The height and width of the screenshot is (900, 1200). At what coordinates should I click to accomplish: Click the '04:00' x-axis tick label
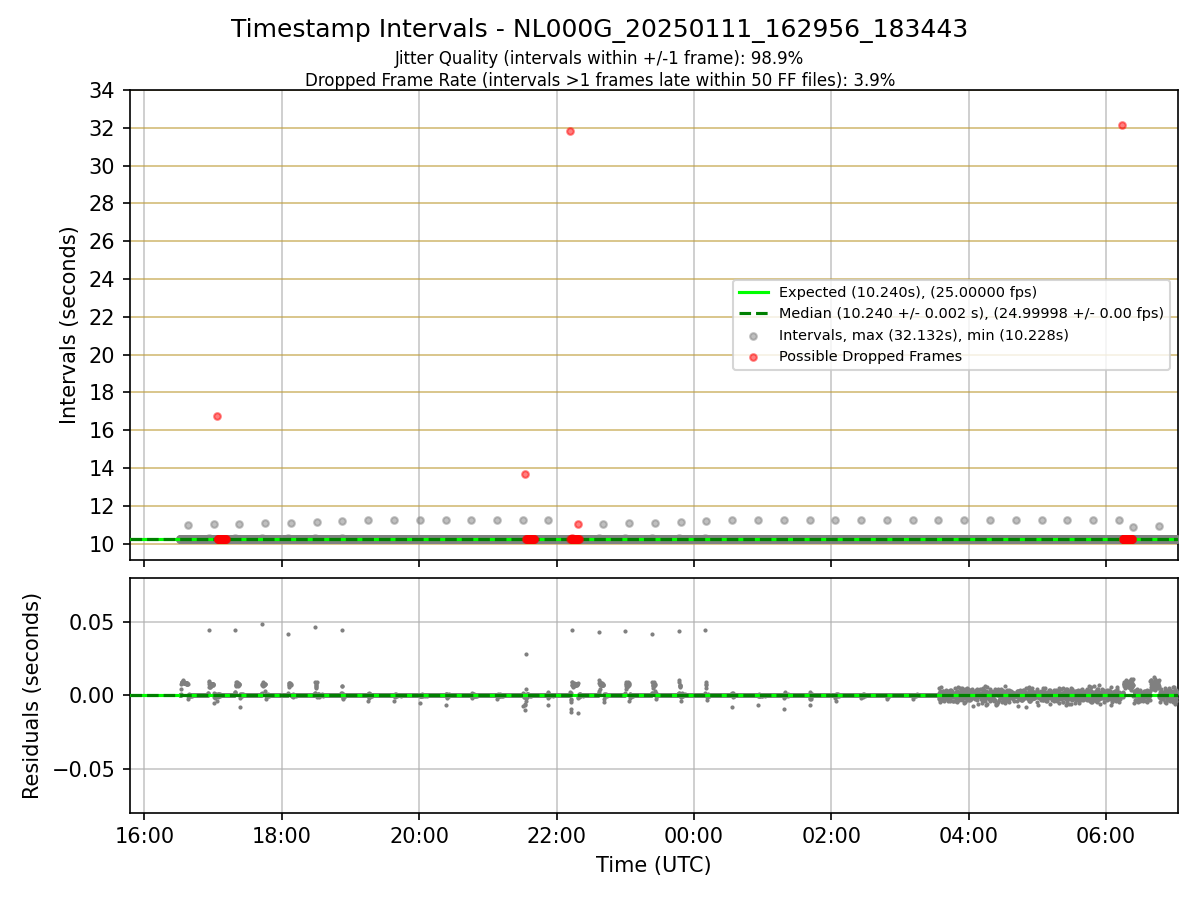tap(968, 834)
